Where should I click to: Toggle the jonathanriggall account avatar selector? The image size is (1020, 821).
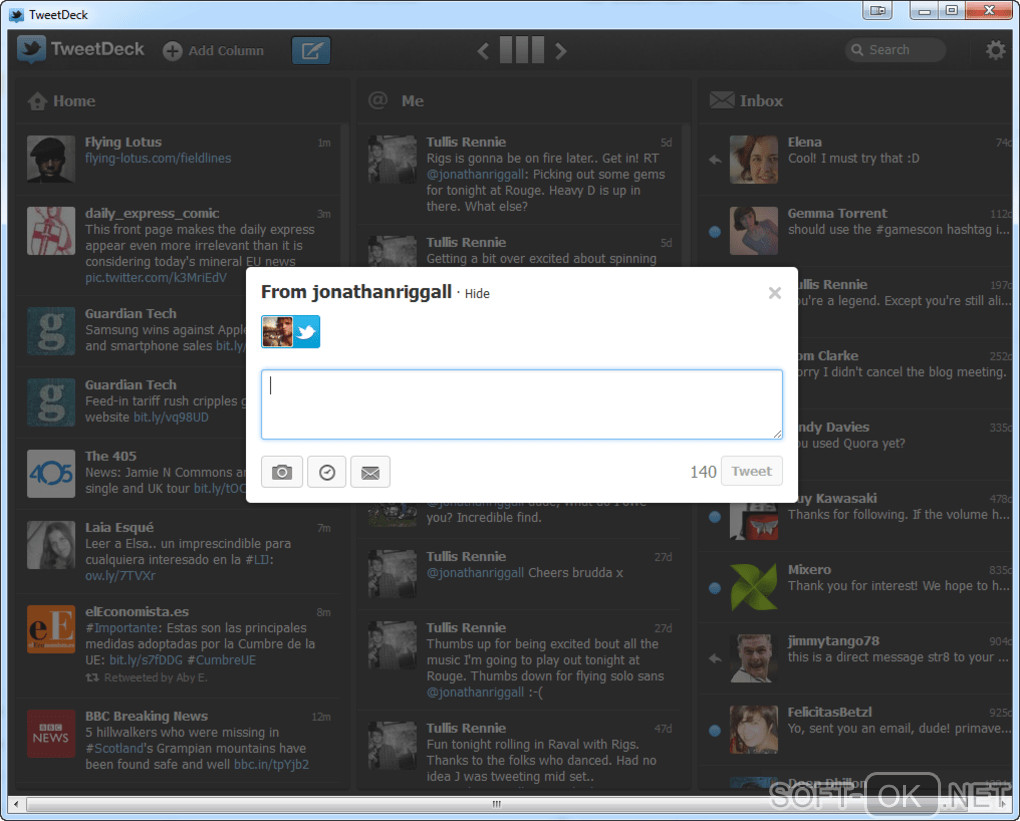pos(290,332)
